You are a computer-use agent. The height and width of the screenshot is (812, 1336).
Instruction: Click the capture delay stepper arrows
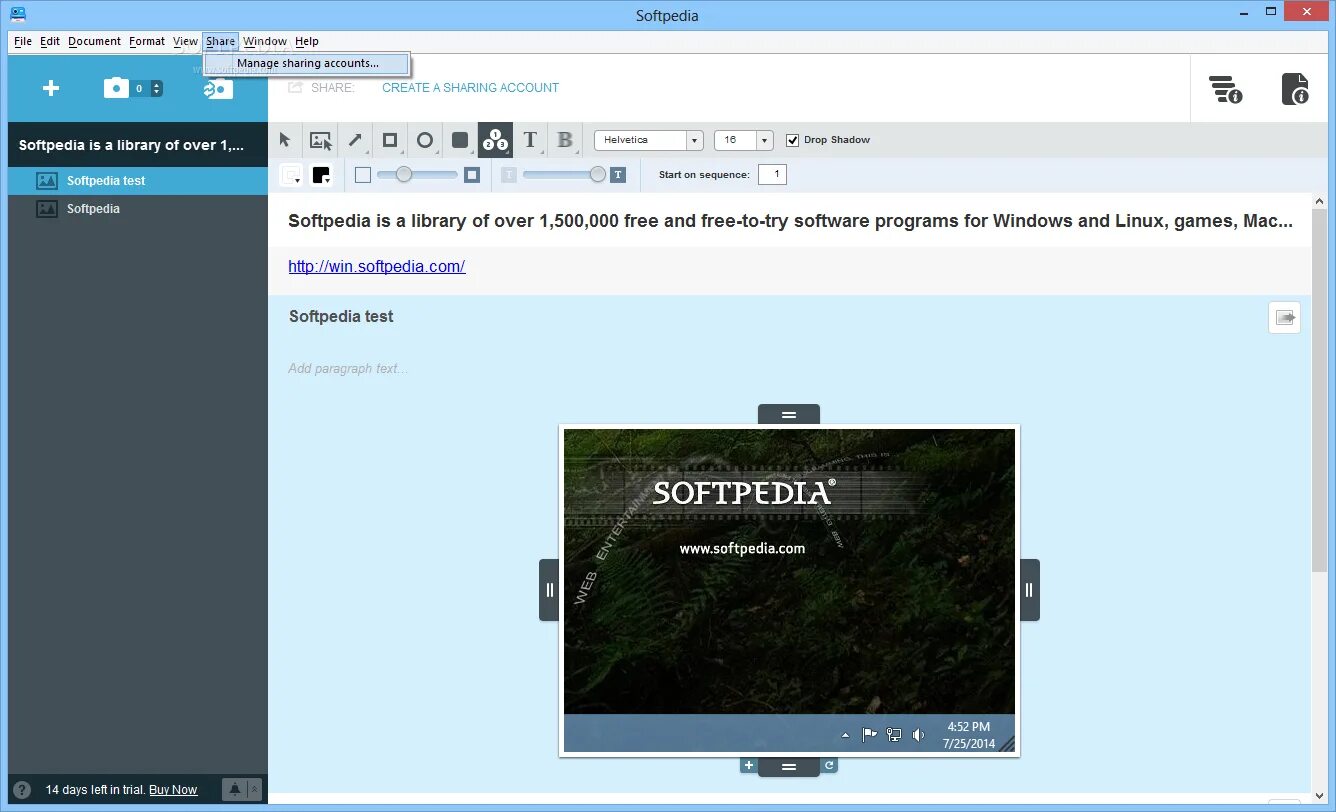[156, 88]
